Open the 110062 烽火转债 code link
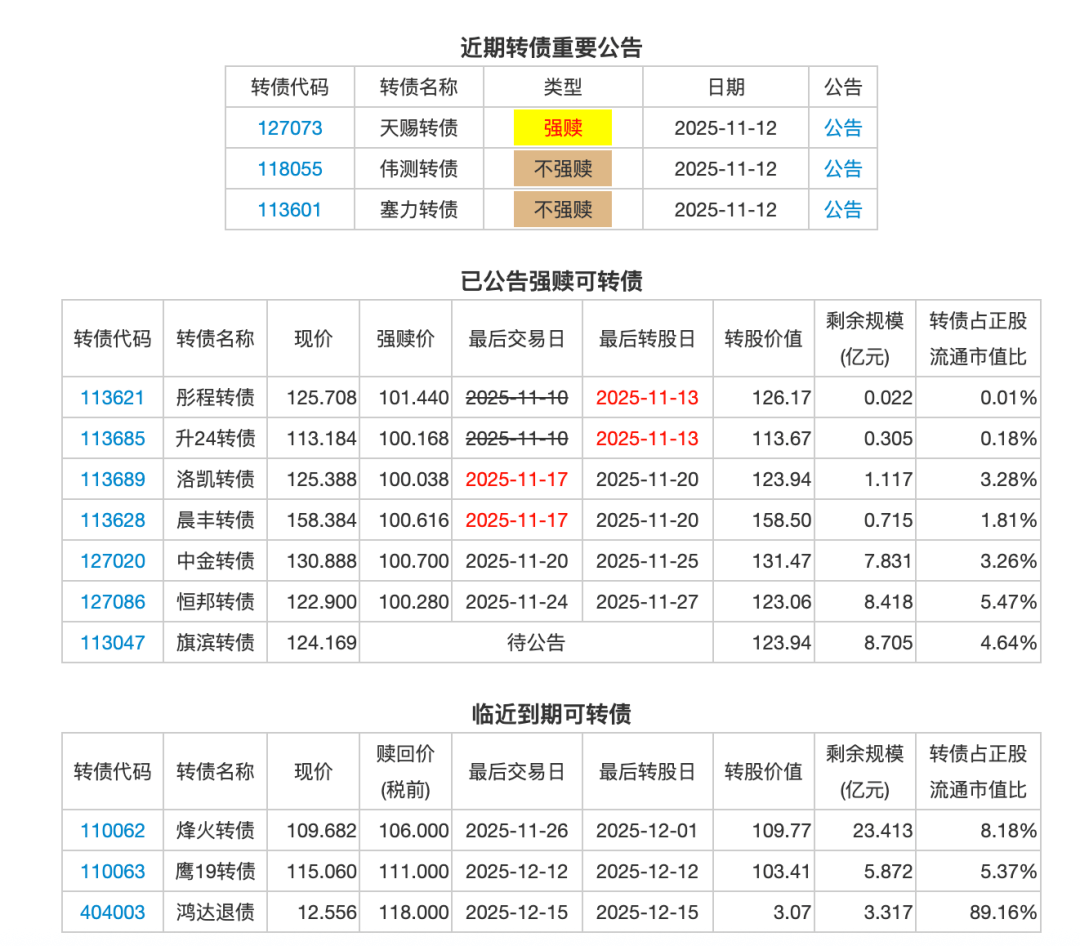This screenshot has width=1080, height=946. 112,831
